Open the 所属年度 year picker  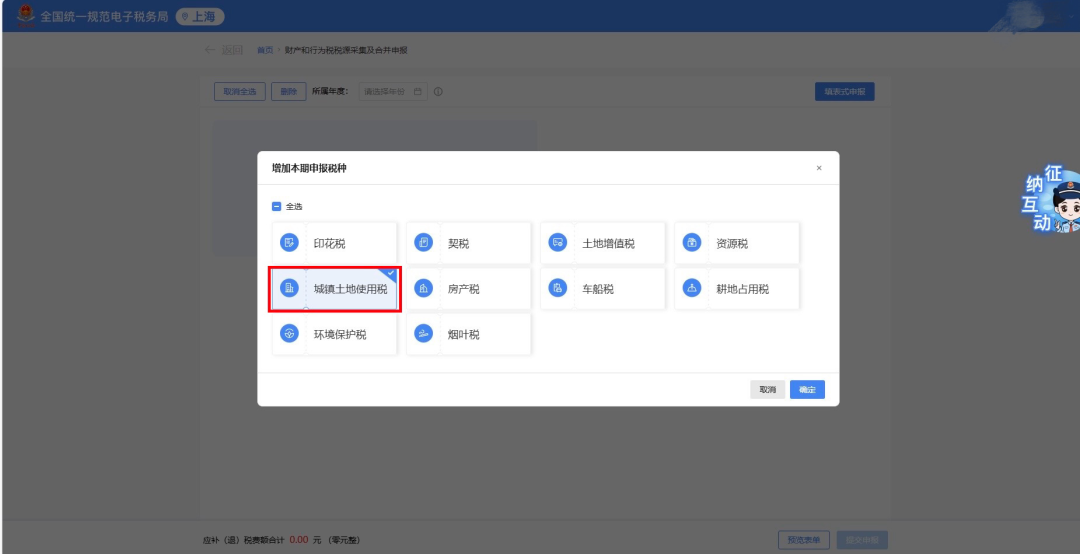[x=392, y=92]
